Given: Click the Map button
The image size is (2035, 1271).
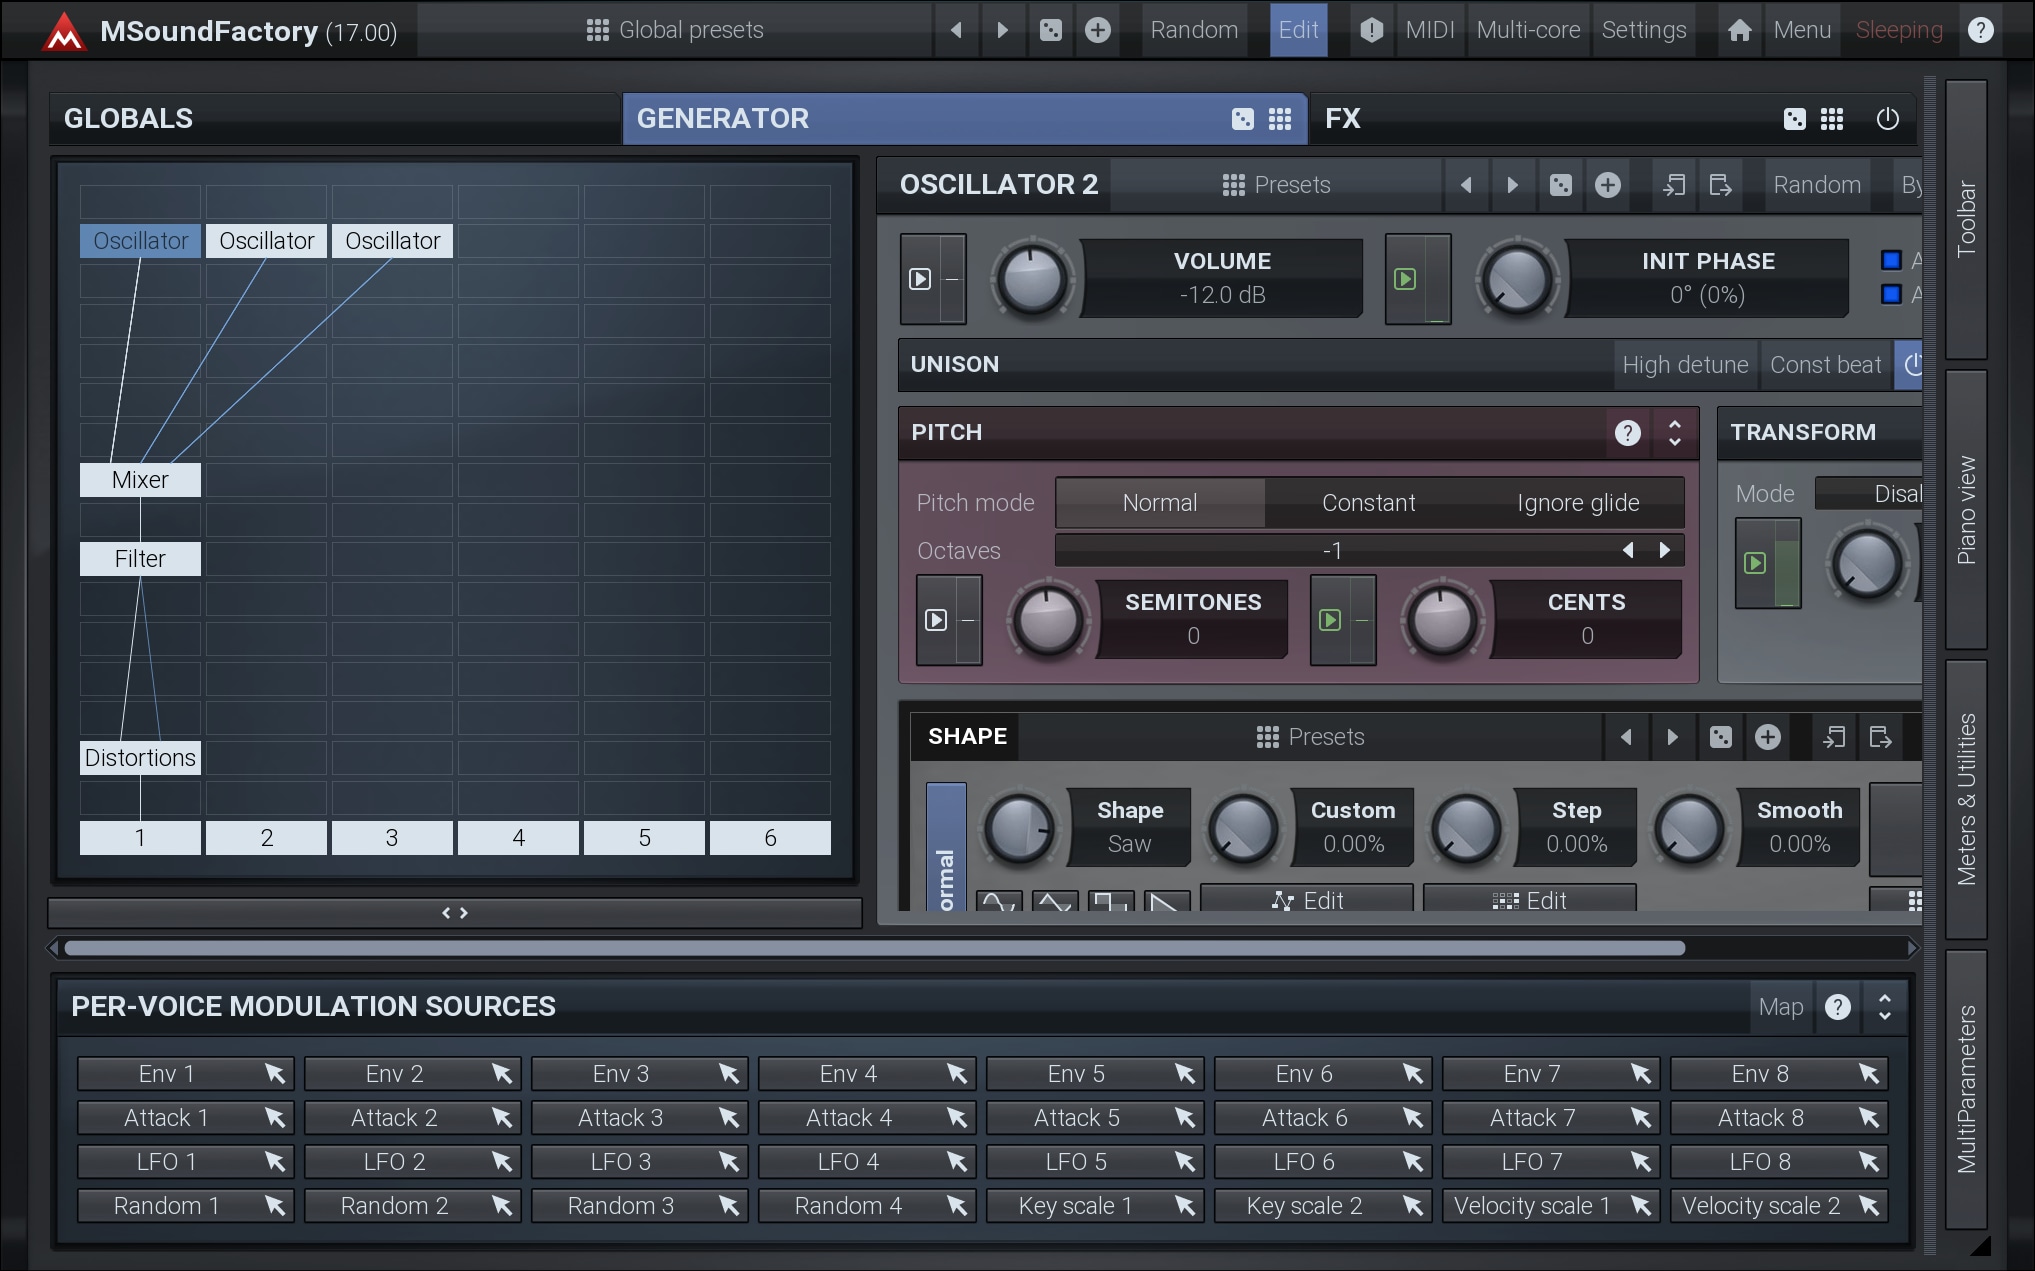Looking at the screenshot, I should 1780,1006.
